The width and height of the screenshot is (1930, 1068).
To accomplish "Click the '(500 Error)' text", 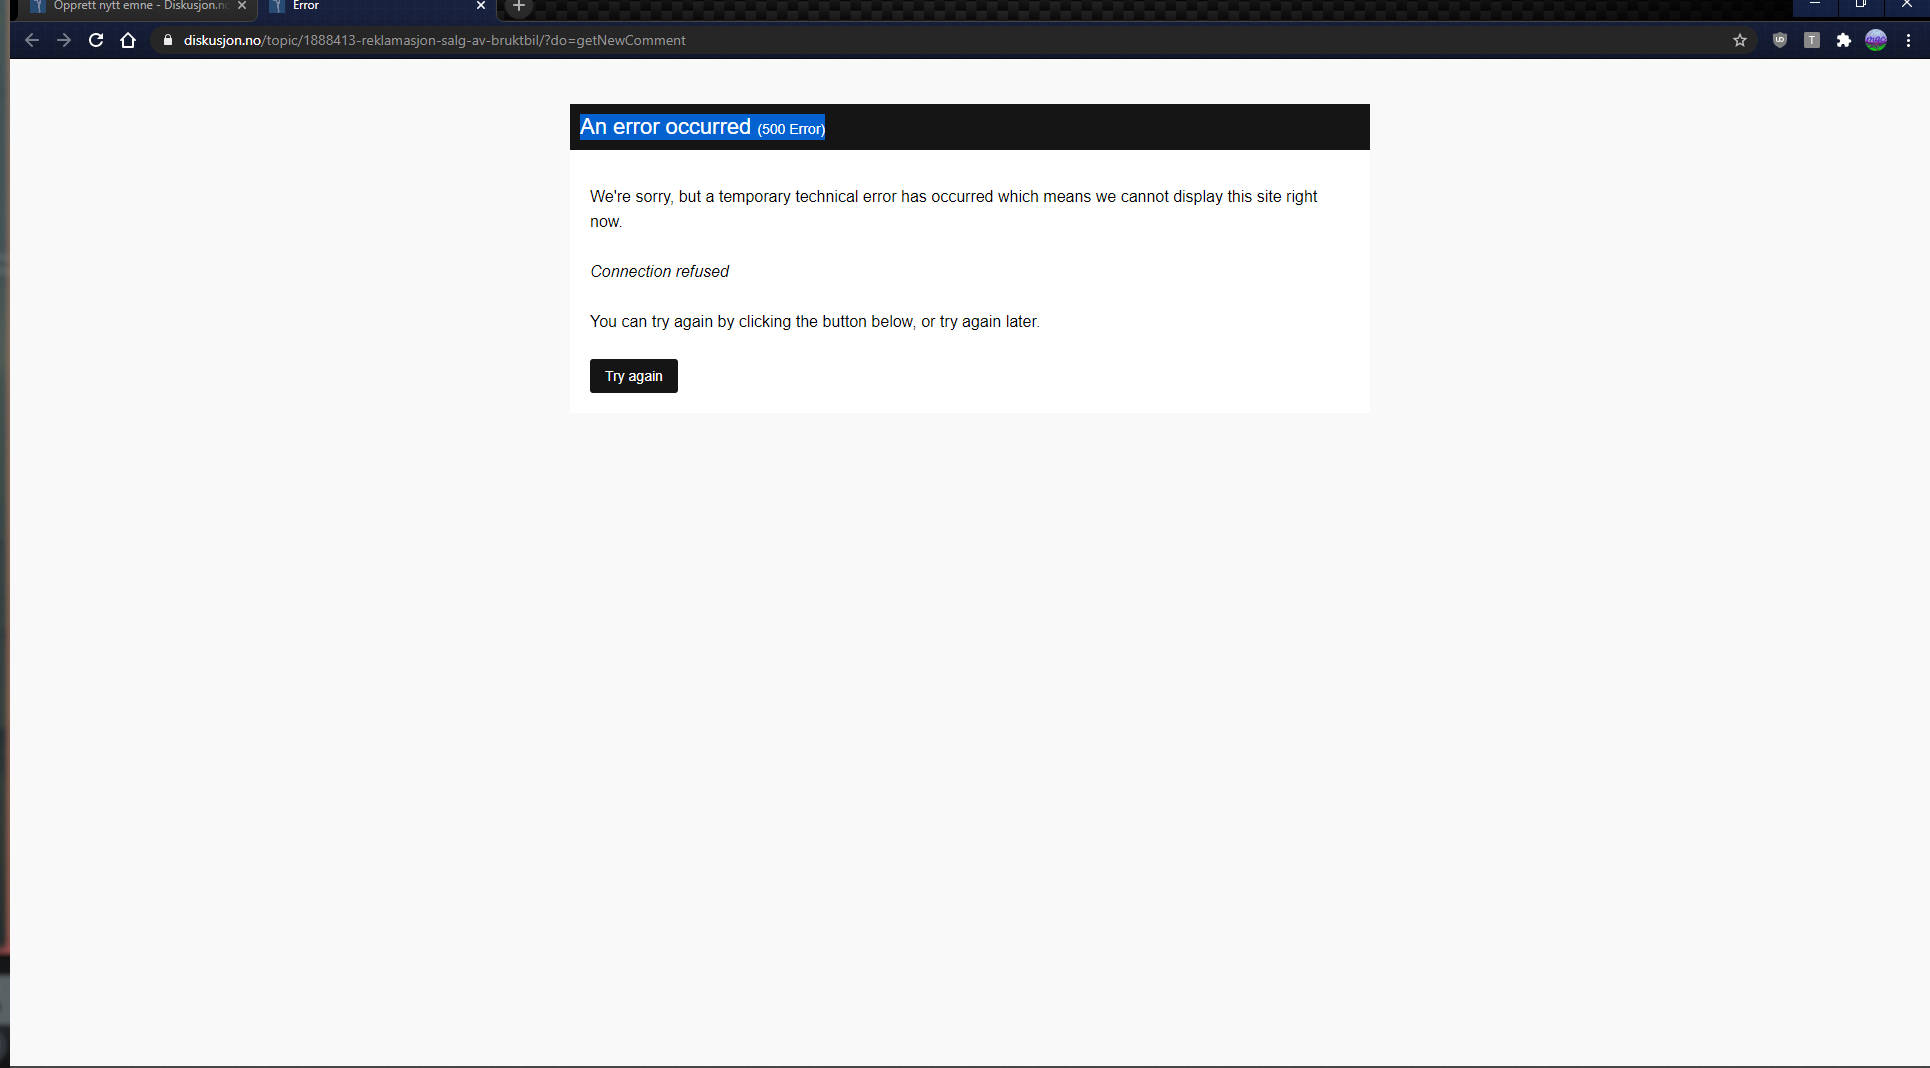I will [x=791, y=129].
